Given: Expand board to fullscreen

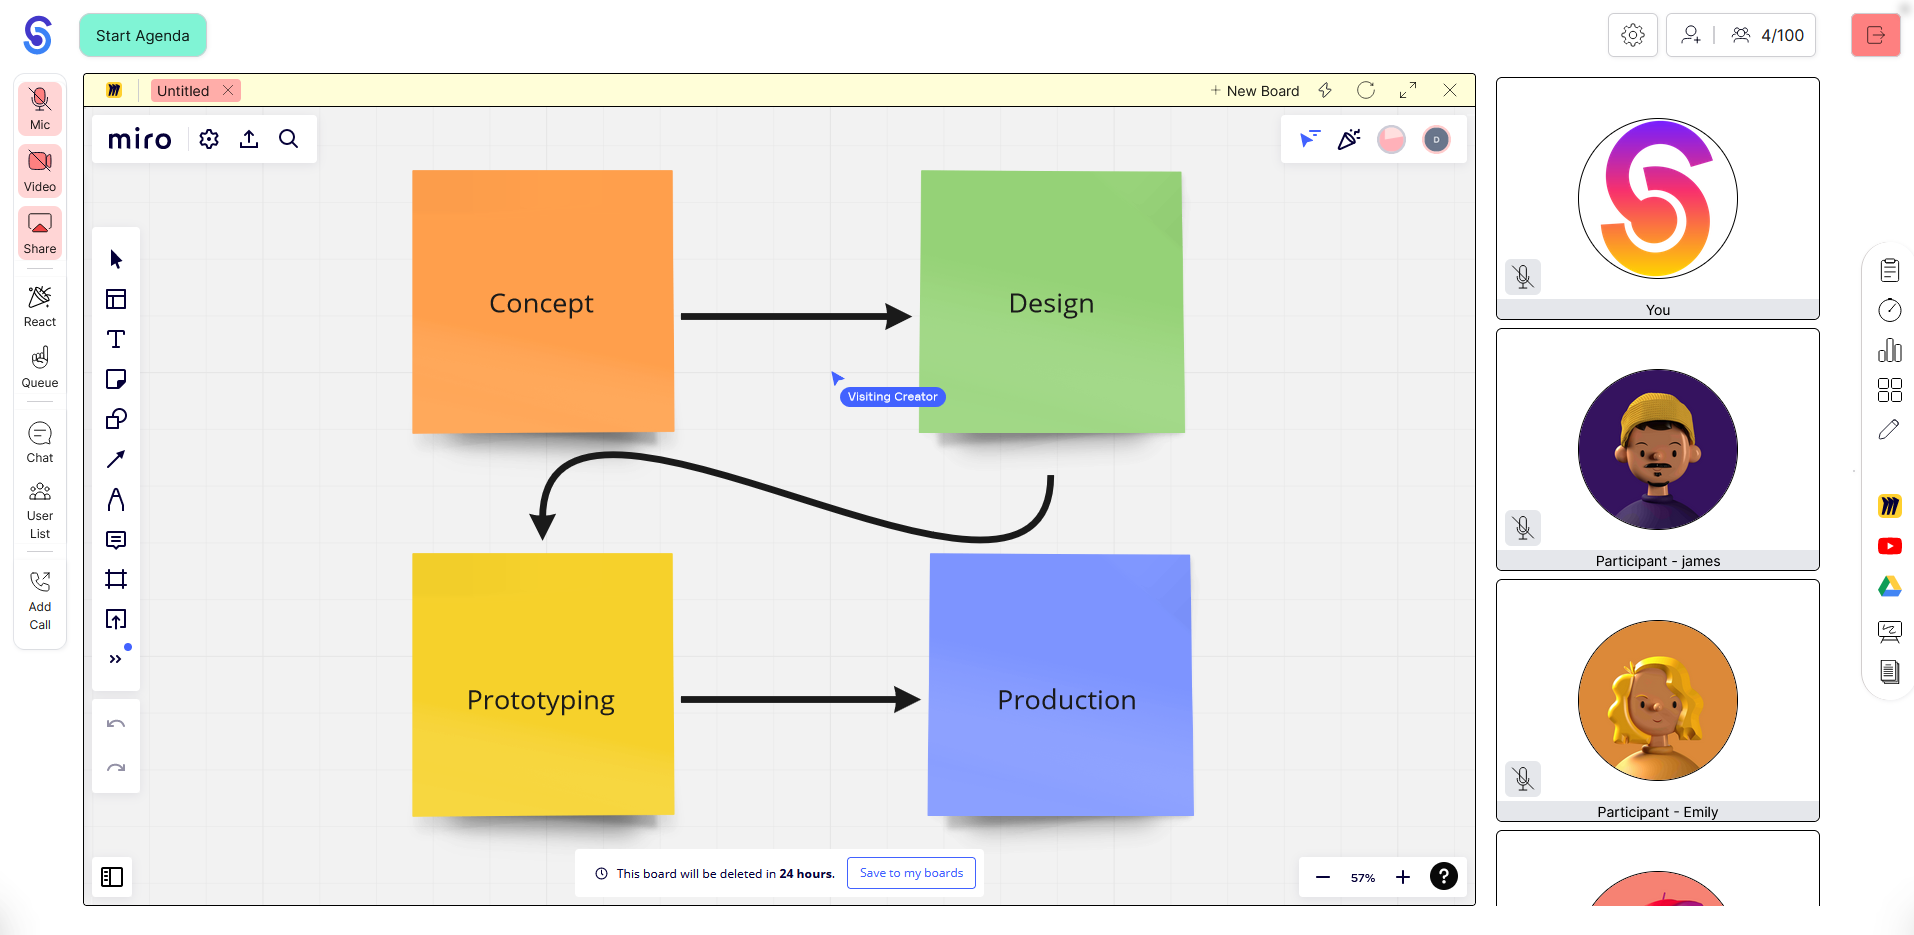Looking at the screenshot, I should [1408, 90].
